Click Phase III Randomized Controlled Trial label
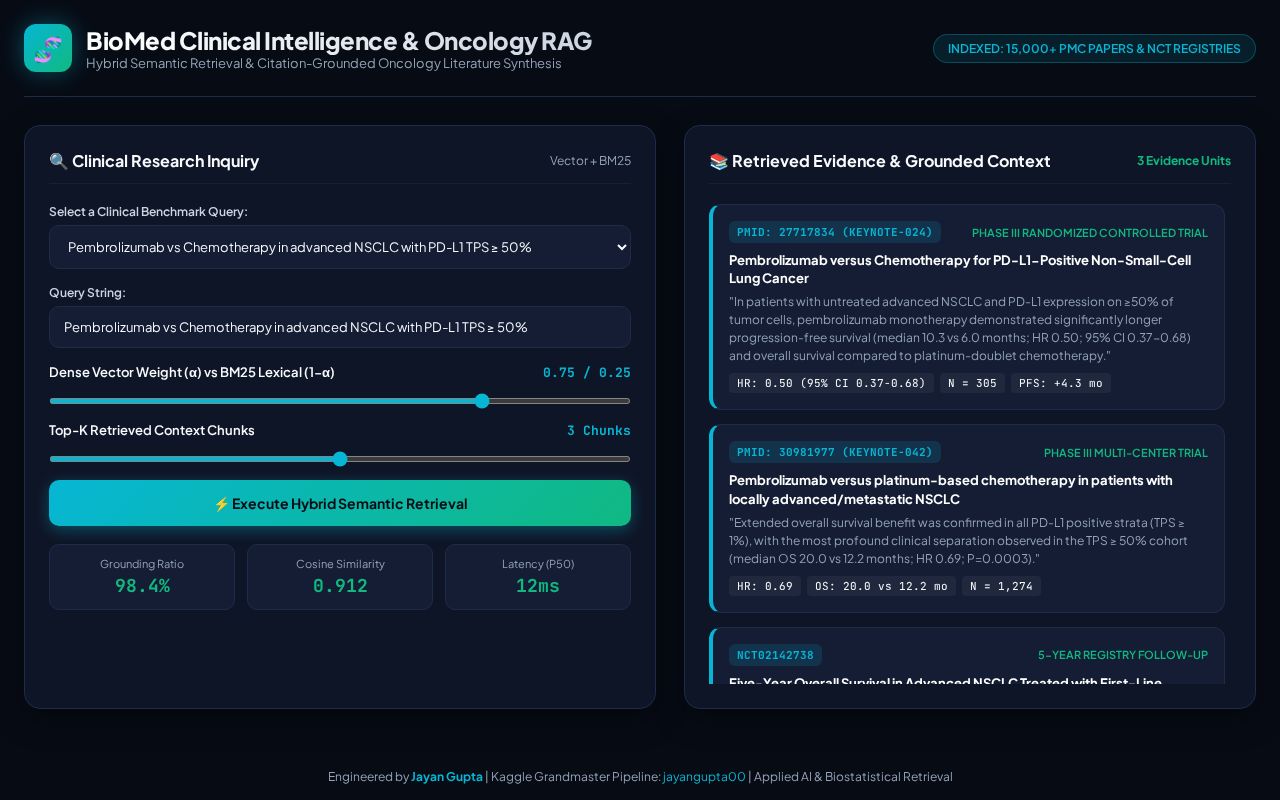Image resolution: width=1280 pixels, height=800 pixels. tap(1090, 233)
